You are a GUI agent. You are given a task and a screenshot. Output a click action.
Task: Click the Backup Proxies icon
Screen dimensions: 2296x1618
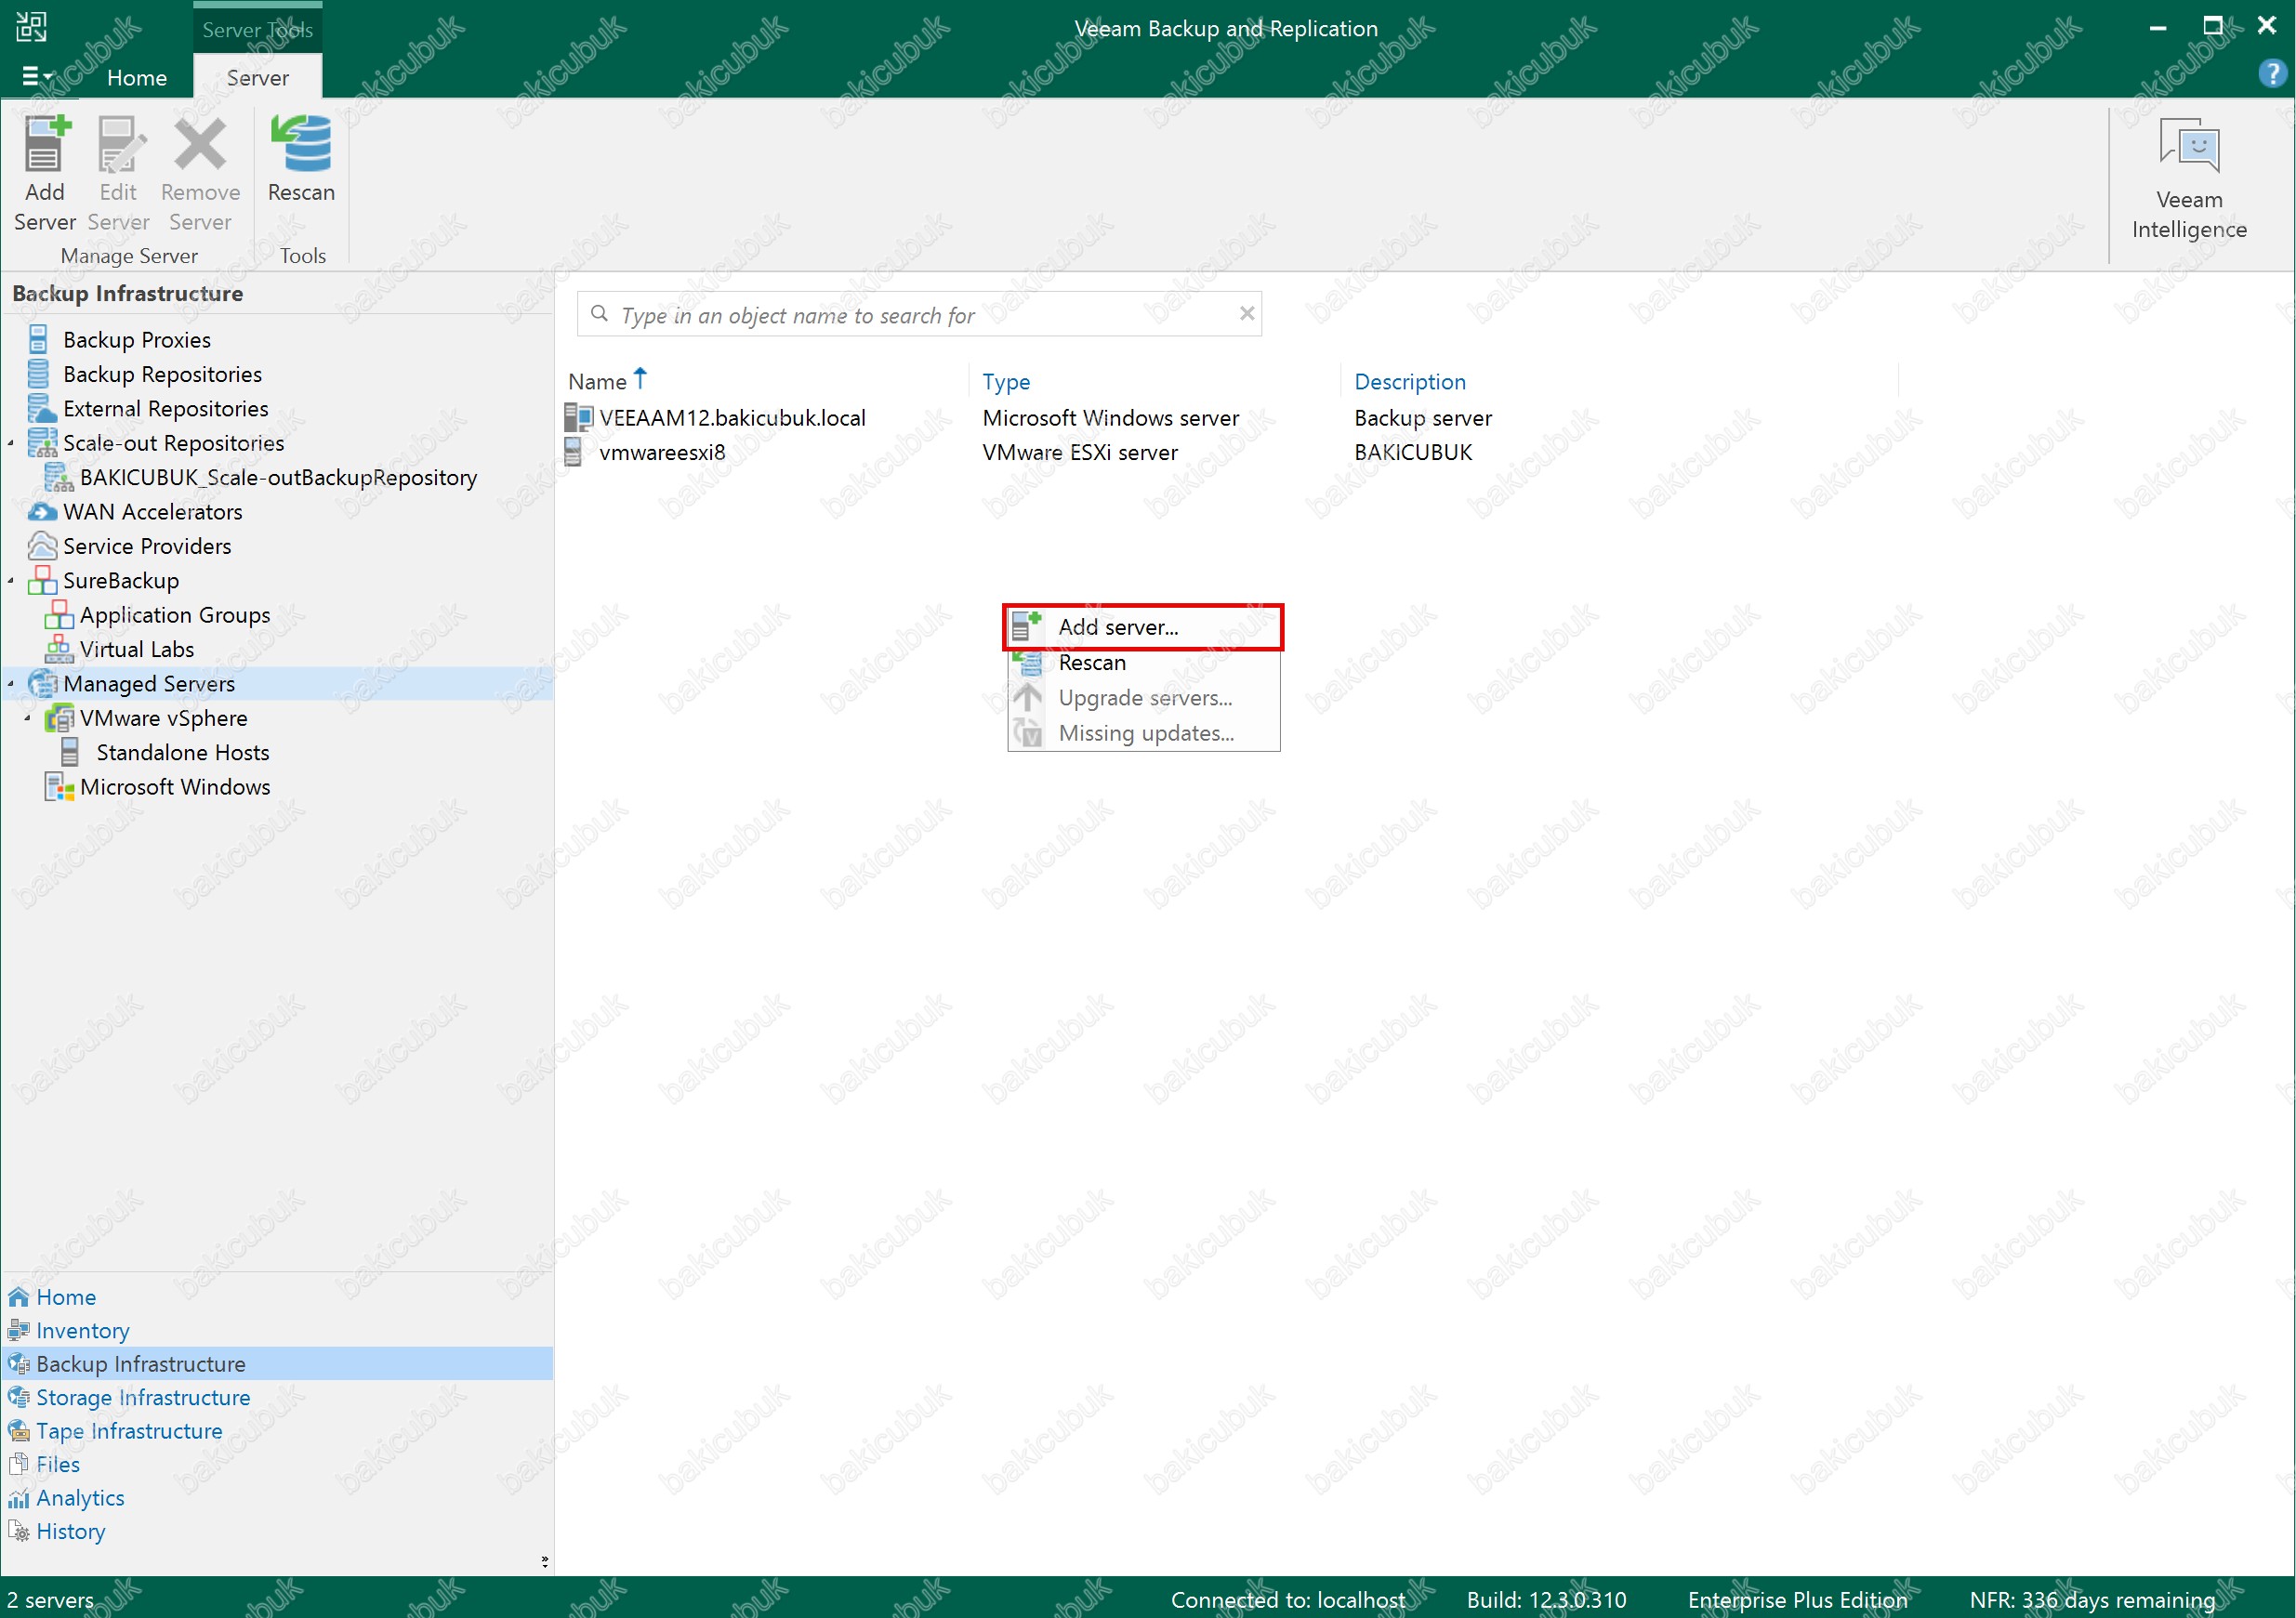(x=38, y=339)
